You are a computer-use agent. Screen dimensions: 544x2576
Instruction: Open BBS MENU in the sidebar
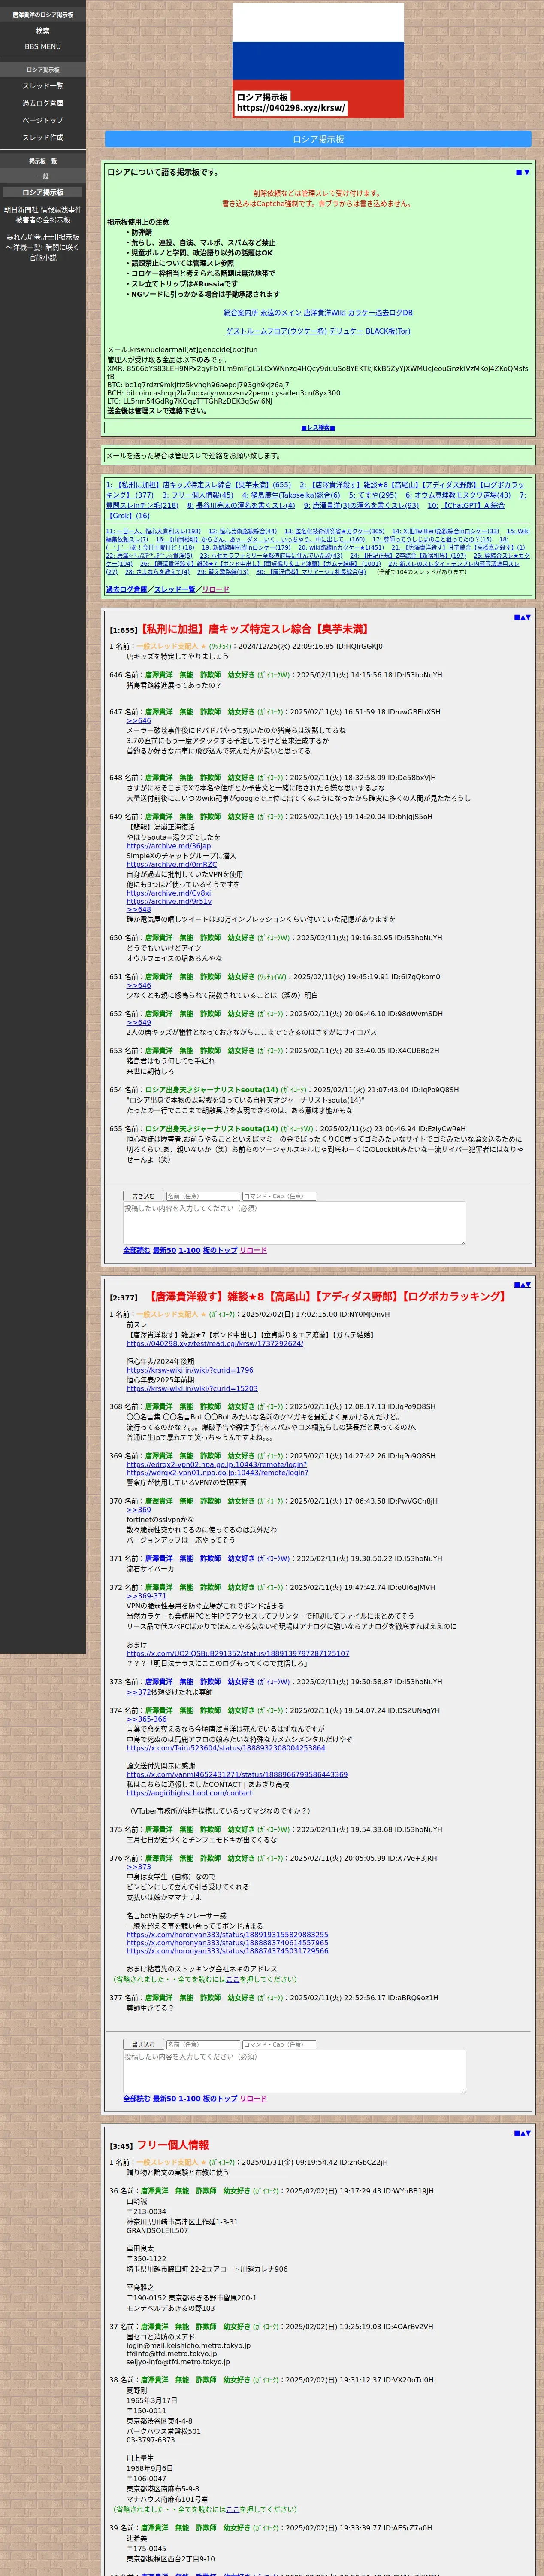(43, 46)
